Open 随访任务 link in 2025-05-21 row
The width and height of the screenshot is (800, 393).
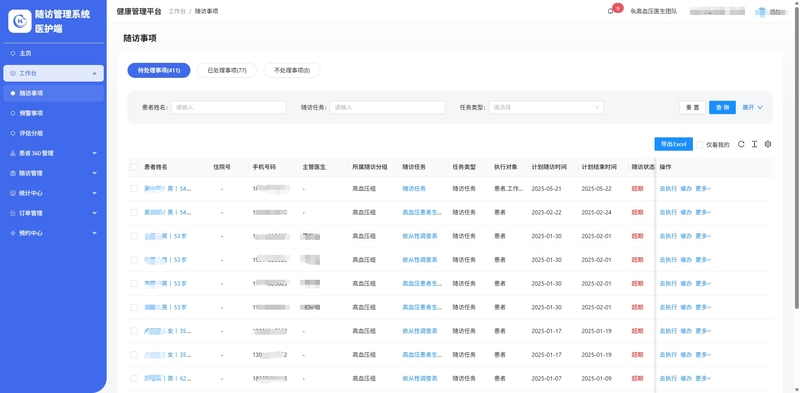tap(414, 188)
